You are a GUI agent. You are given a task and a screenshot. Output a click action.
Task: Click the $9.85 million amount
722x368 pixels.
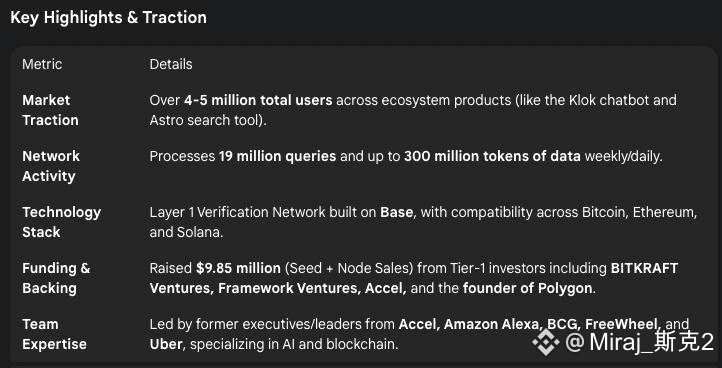(x=238, y=268)
